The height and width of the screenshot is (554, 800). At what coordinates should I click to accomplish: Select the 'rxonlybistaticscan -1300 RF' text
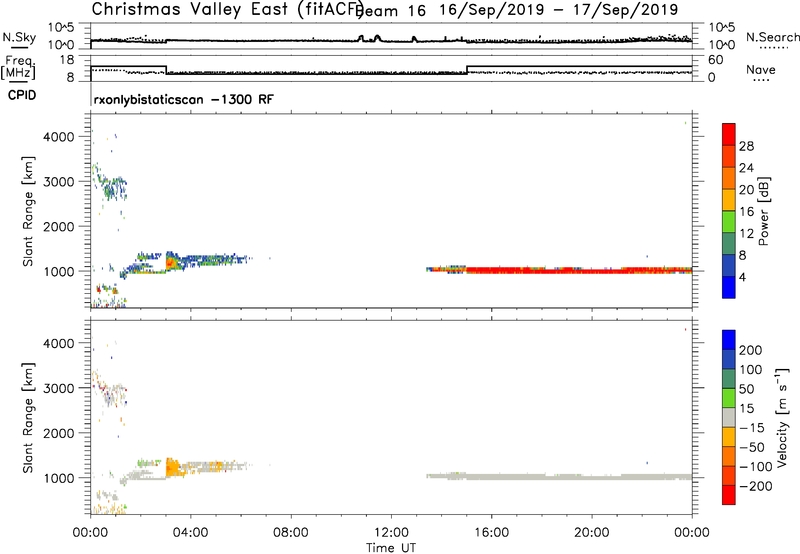(x=183, y=99)
